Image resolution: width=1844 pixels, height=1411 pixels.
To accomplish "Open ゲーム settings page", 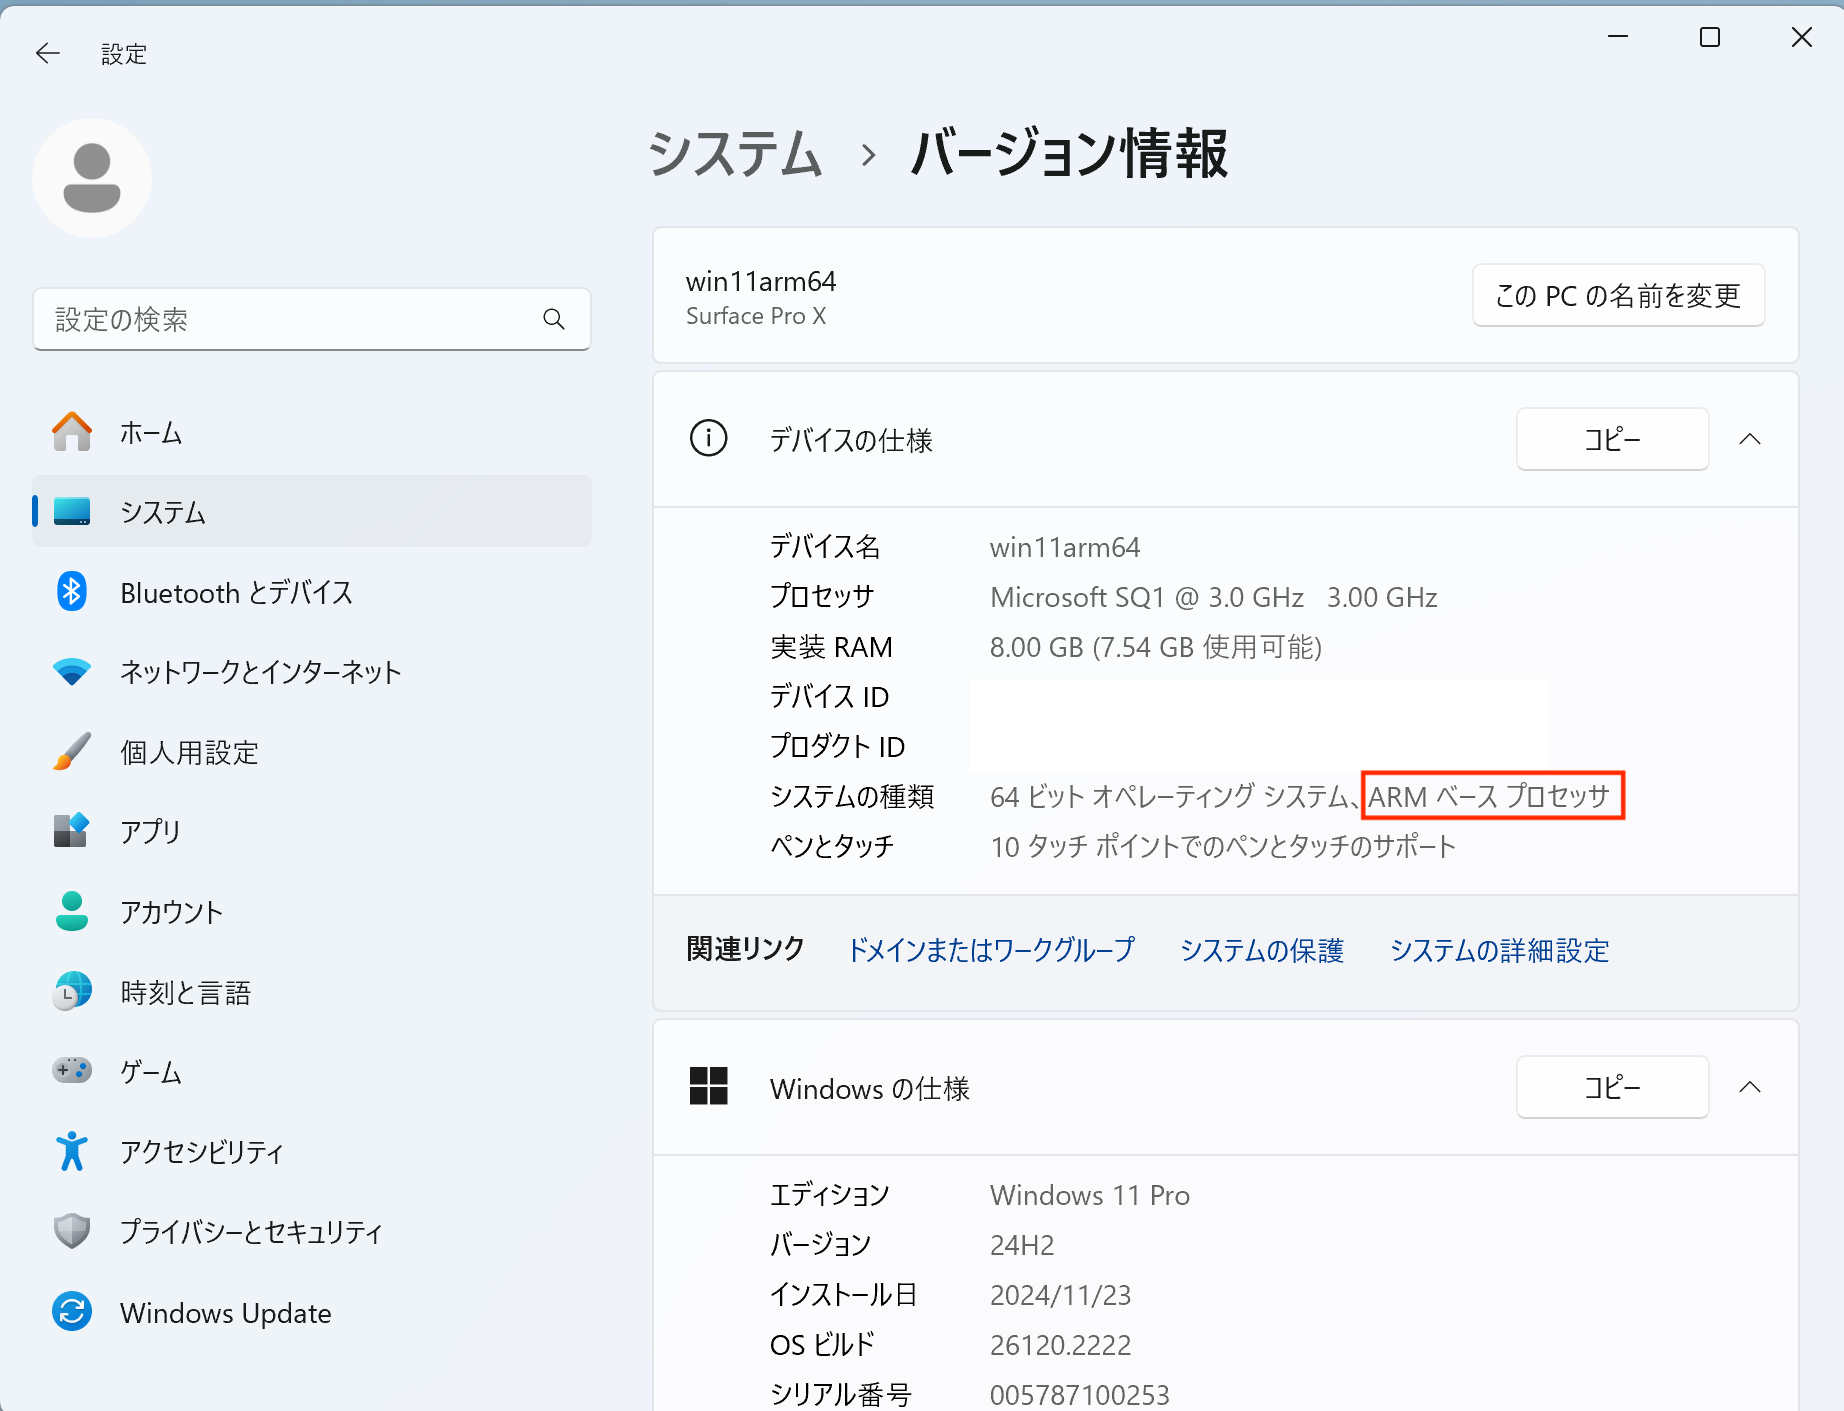I will pyautogui.click(x=312, y=1071).
